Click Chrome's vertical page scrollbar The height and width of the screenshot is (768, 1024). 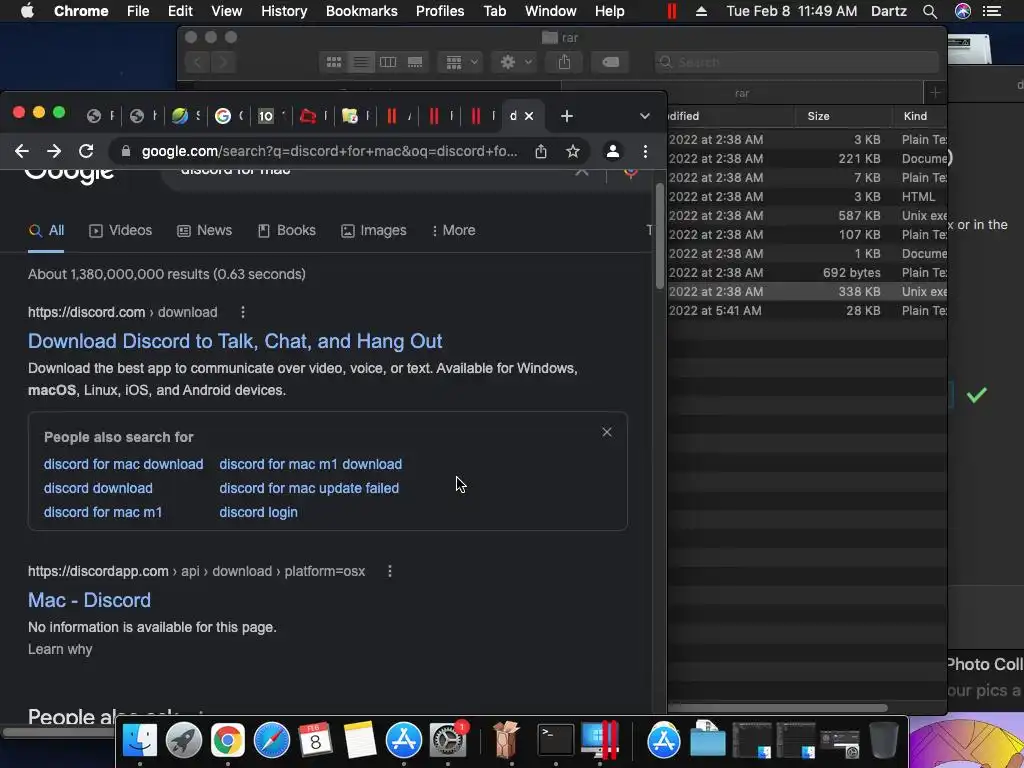point(660,235)
